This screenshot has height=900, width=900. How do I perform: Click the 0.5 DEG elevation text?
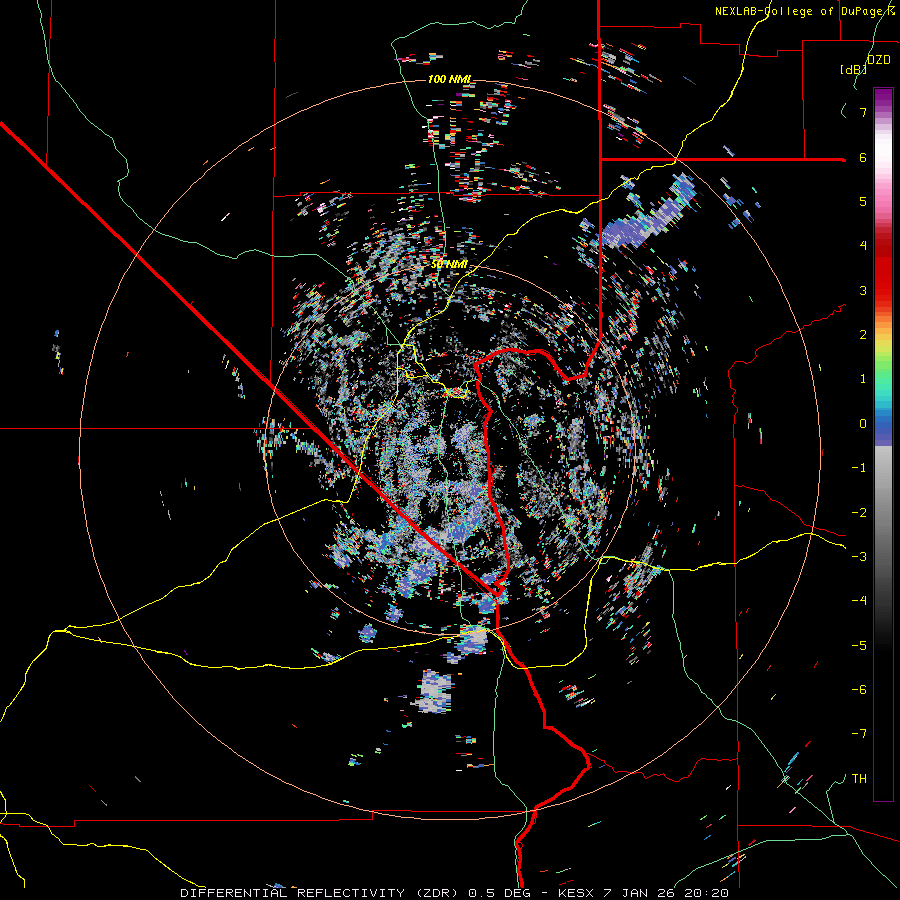coord(499,893)
